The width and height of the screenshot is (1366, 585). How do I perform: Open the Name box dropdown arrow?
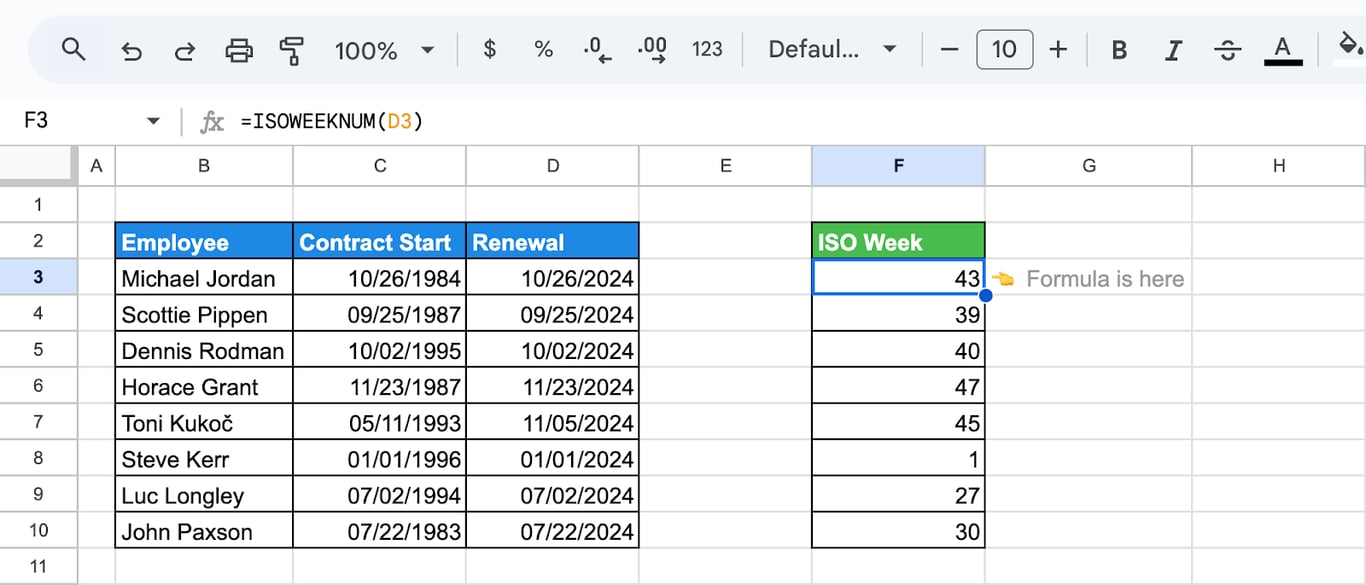tap(153, 121)
